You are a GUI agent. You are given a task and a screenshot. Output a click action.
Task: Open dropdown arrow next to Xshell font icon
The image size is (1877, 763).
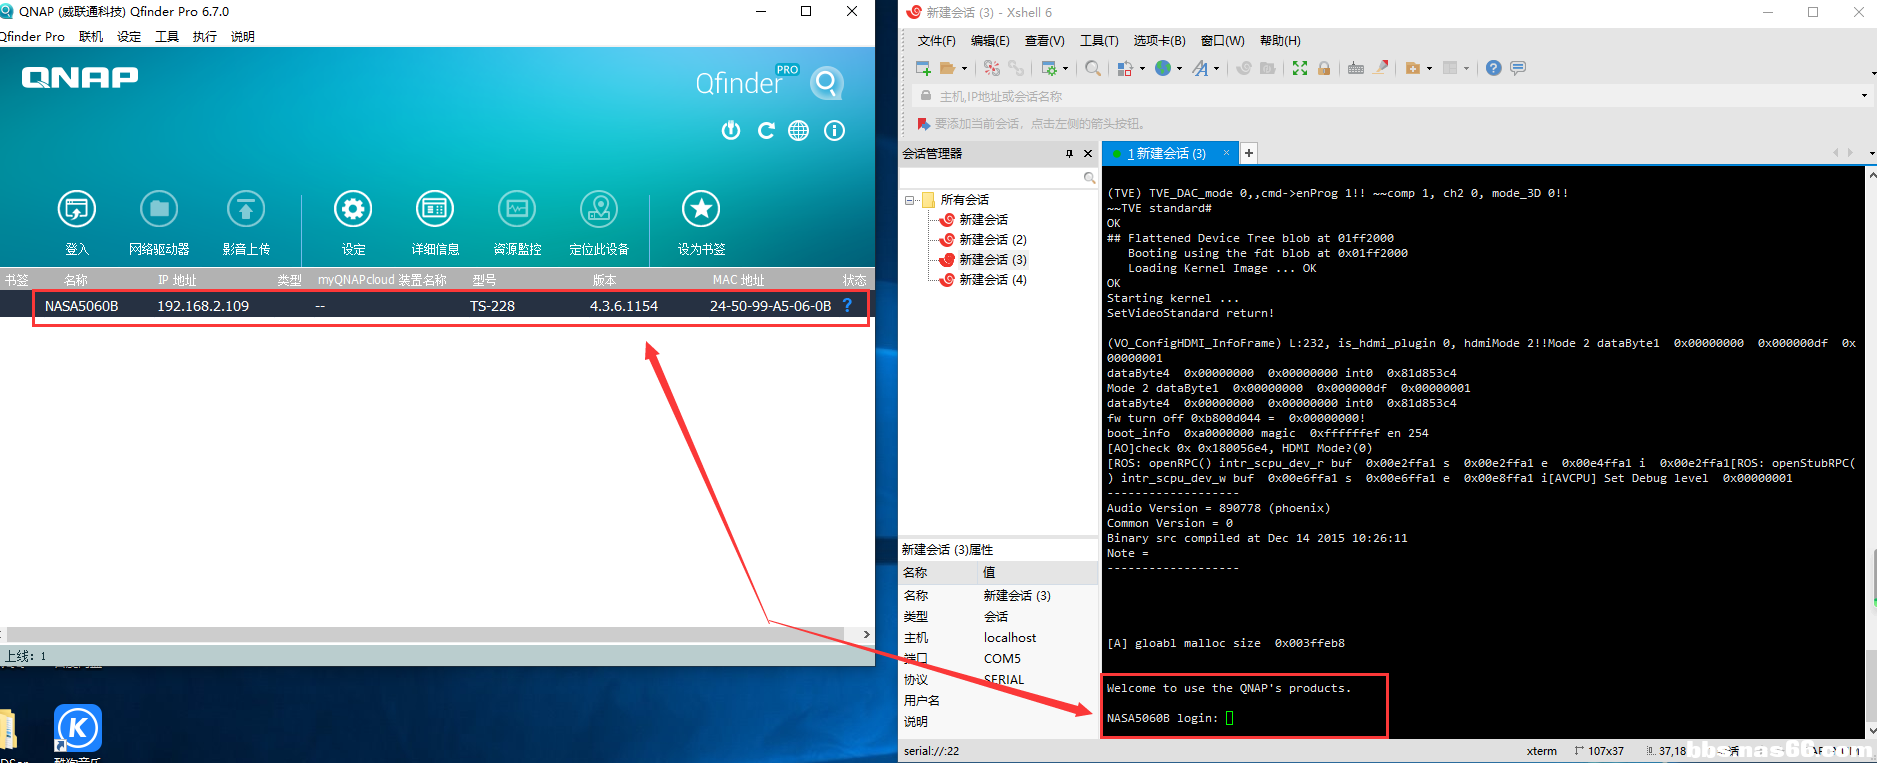[x=1216, y=69]
